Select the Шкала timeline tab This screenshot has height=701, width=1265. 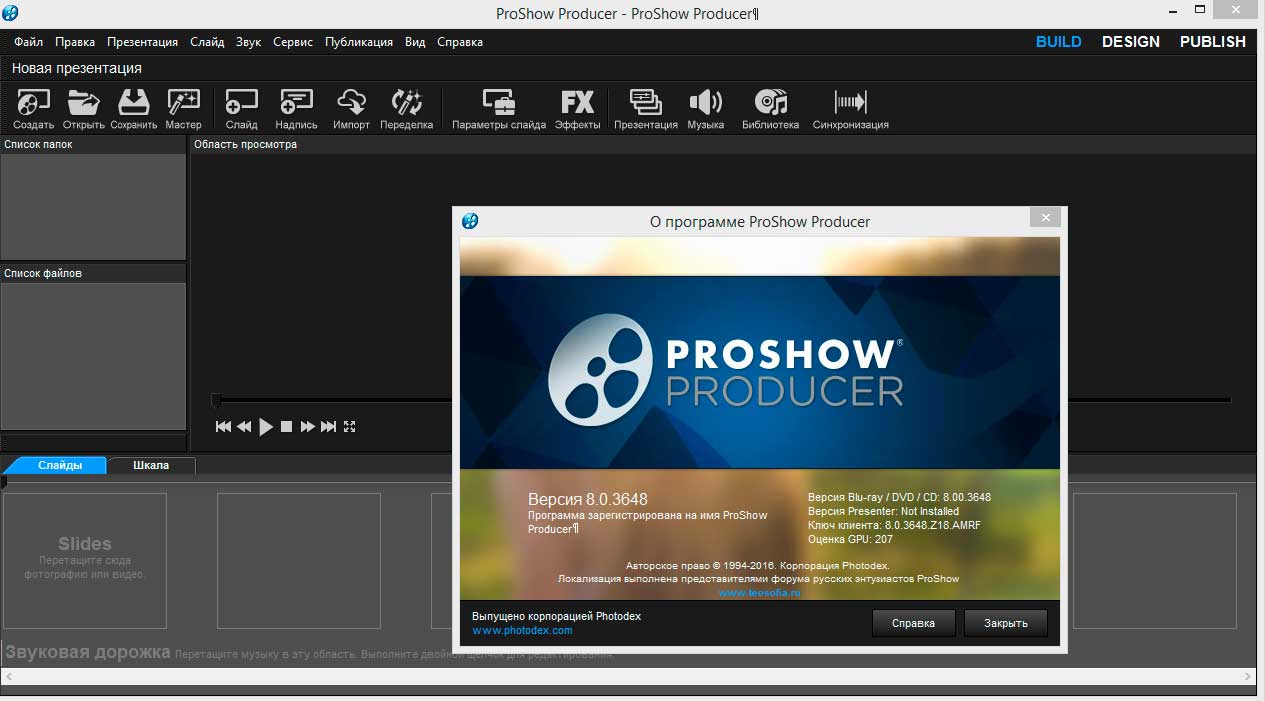pyautogui.click(x=151, y=465)
